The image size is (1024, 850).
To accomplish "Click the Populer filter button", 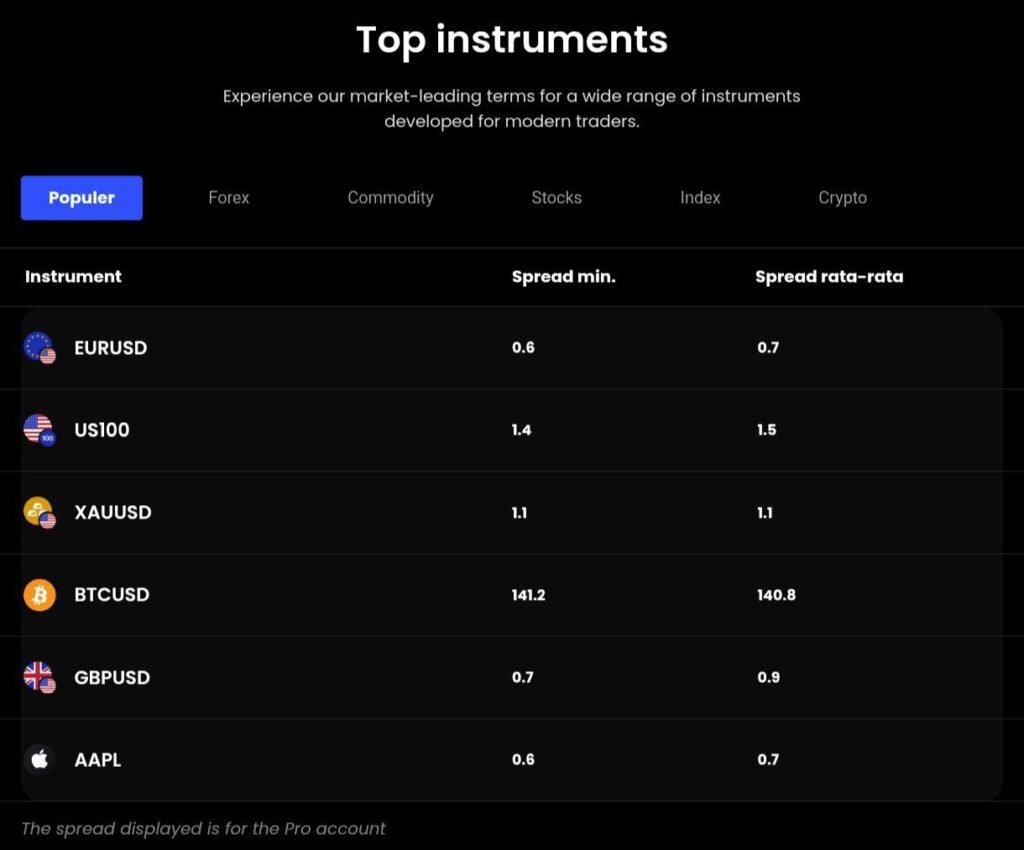I will [81, 197].
